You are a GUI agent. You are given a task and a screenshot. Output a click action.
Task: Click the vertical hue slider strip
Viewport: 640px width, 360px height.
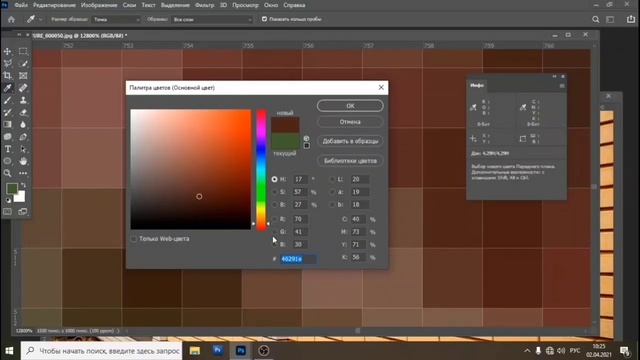click(x=261, y=169)
